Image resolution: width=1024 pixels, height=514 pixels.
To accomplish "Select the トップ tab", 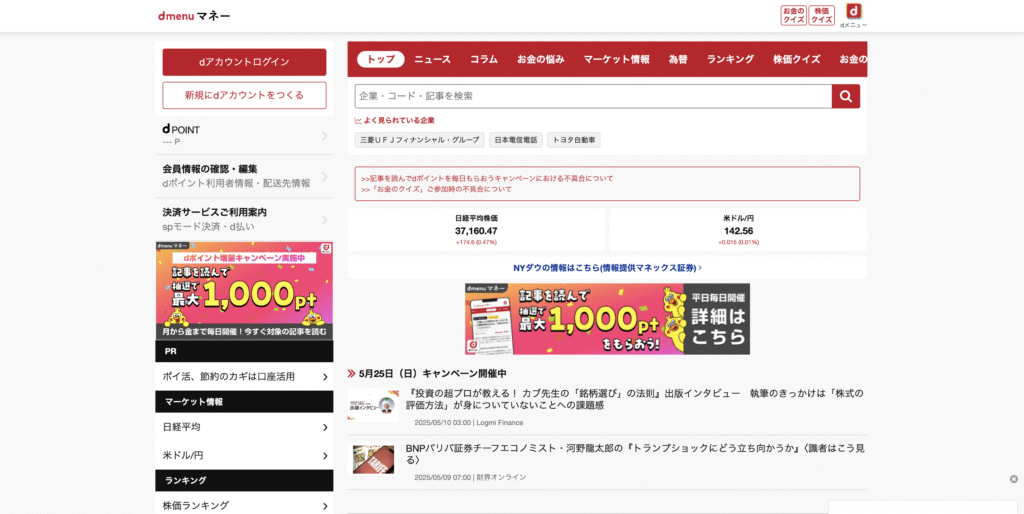I will point(381,59).
